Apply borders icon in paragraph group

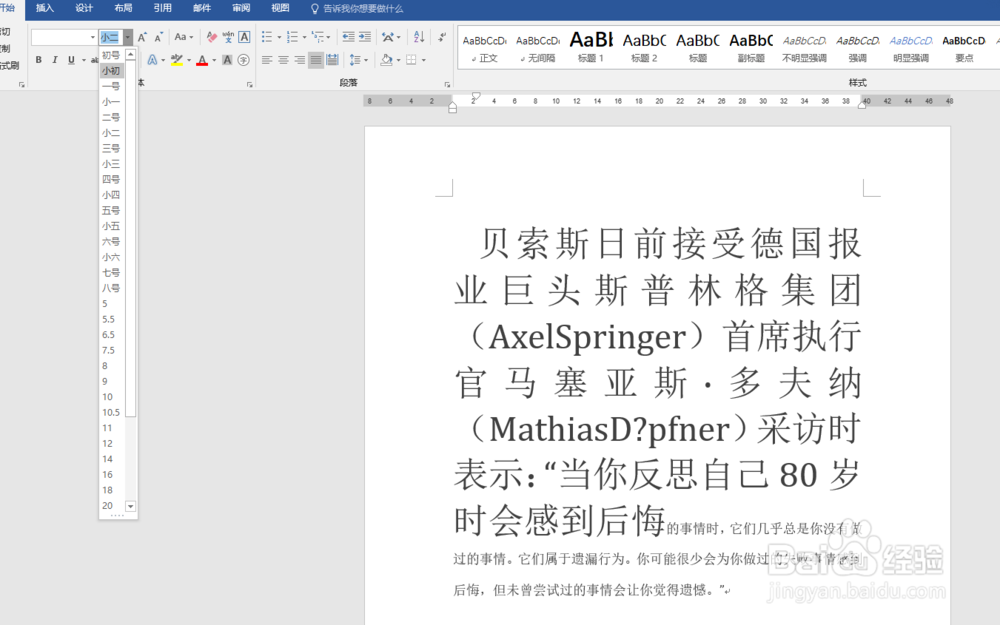(x=411, y=60)
